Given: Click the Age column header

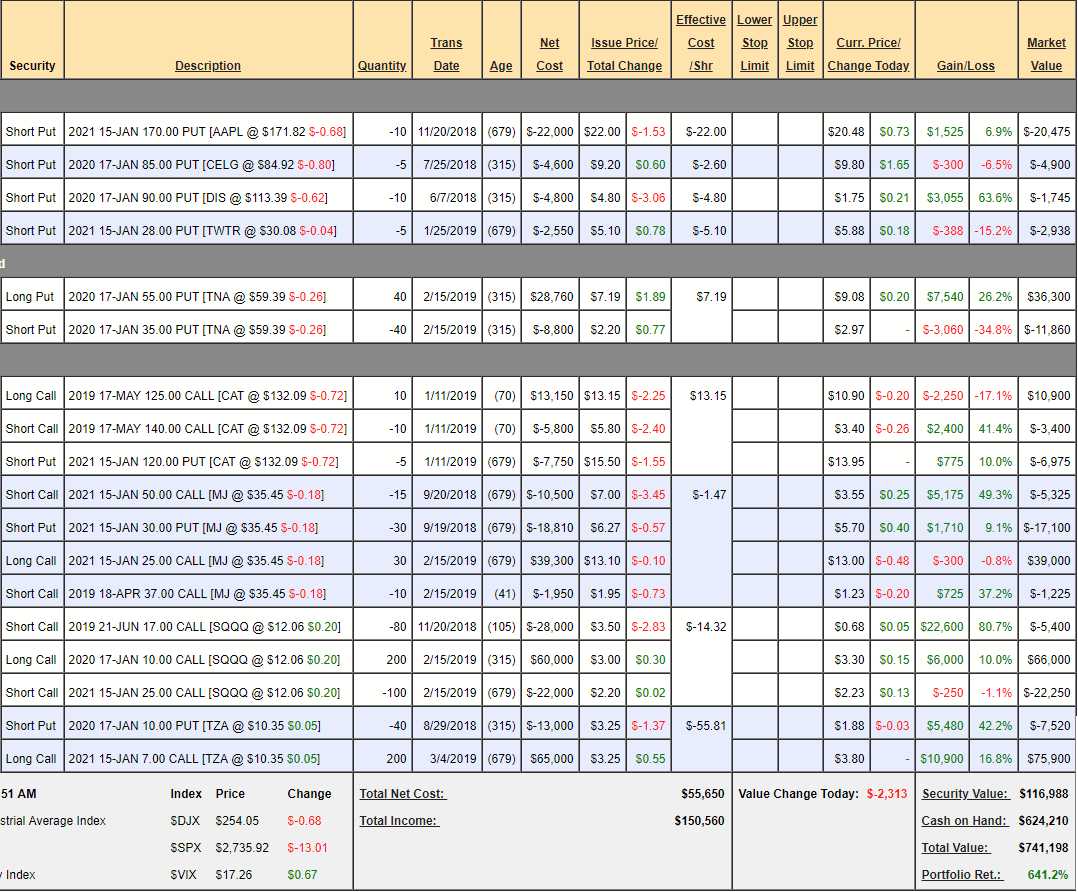Looking at the screenshot, I should click(x=501, y=66).
